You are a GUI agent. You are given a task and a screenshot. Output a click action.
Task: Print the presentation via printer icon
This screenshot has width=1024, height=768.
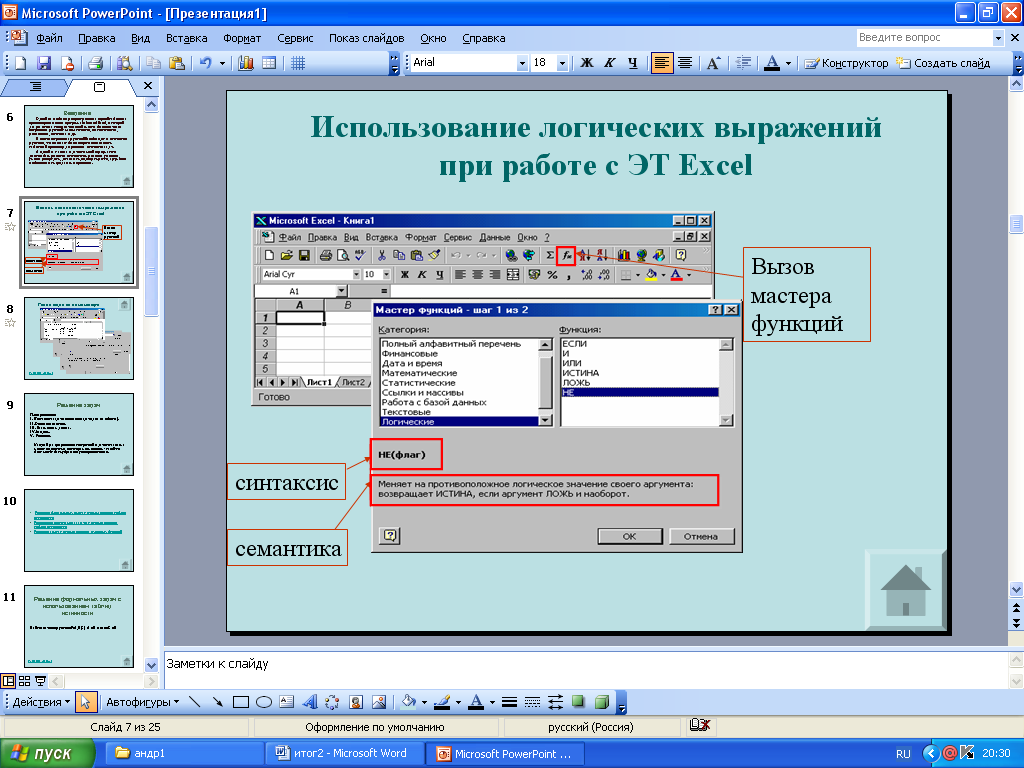95,63
